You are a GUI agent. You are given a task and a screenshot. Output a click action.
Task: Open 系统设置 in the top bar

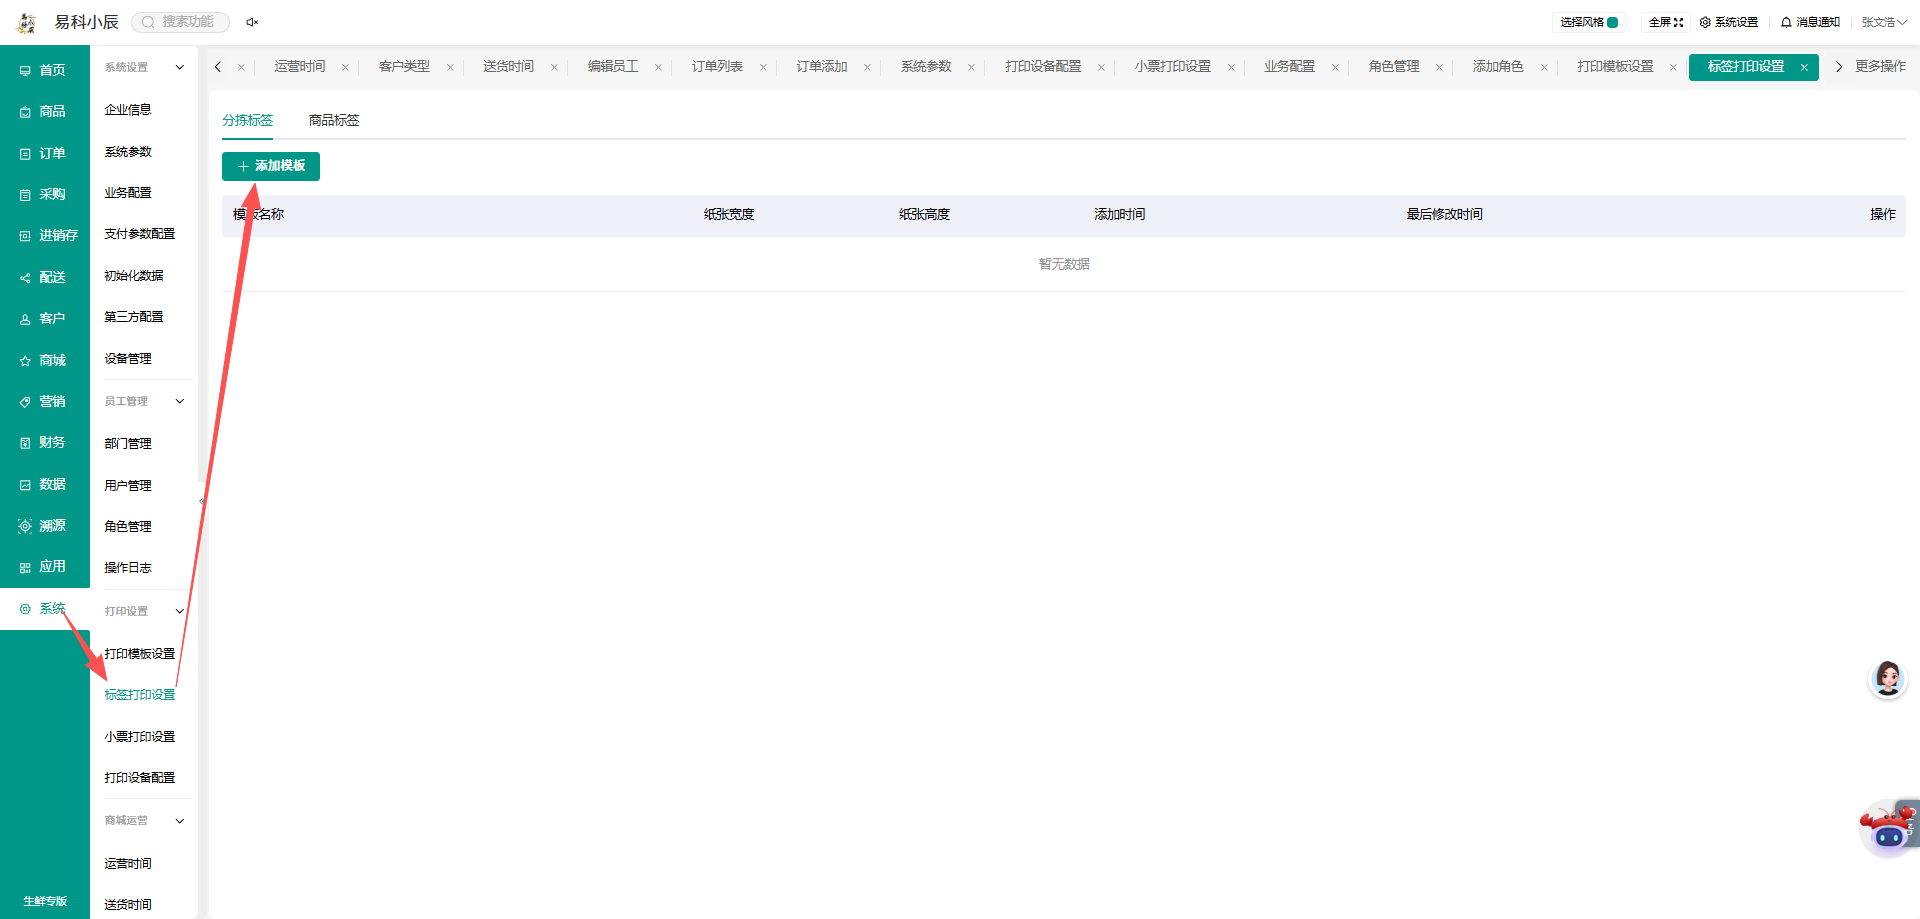click(x=1729, y=22)
